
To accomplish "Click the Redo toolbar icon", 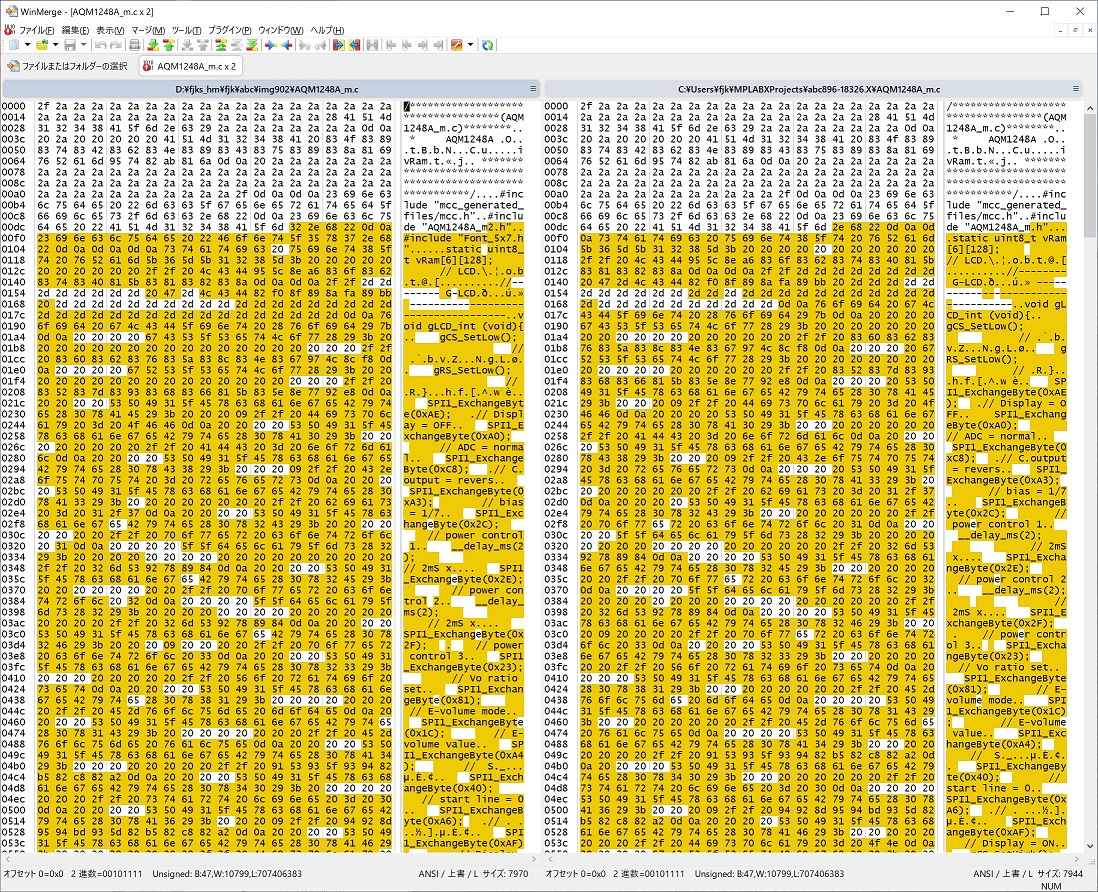I will [x=116, y=45].
